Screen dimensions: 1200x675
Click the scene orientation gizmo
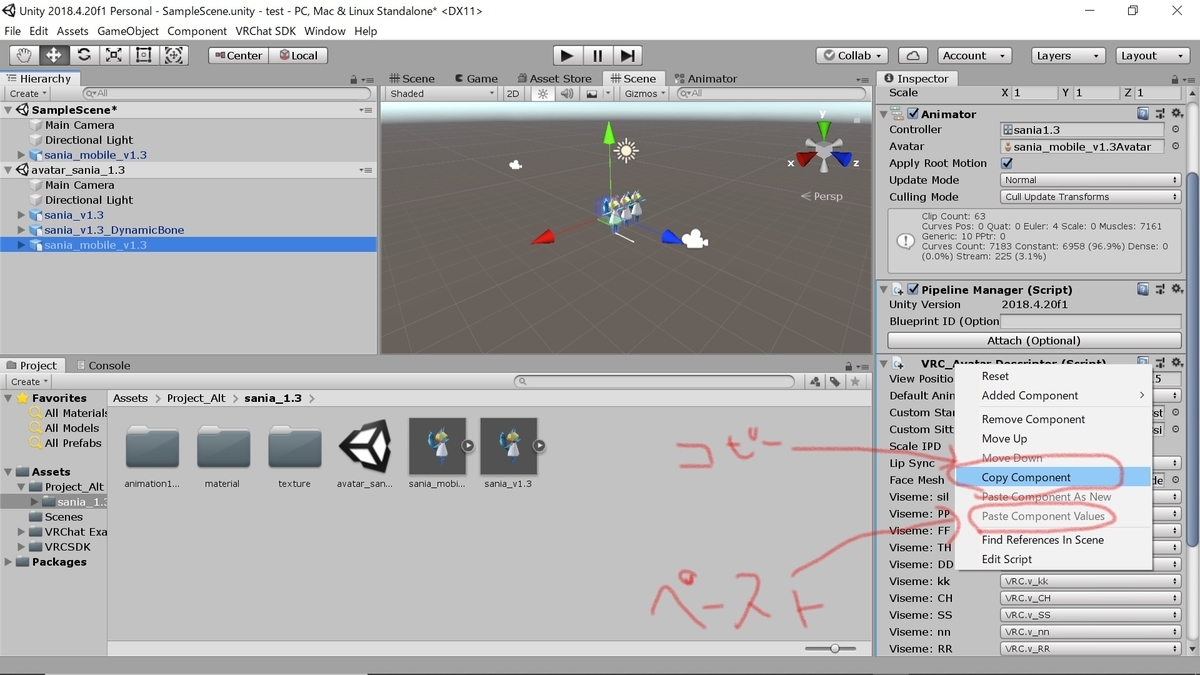[x=823, y=149]
